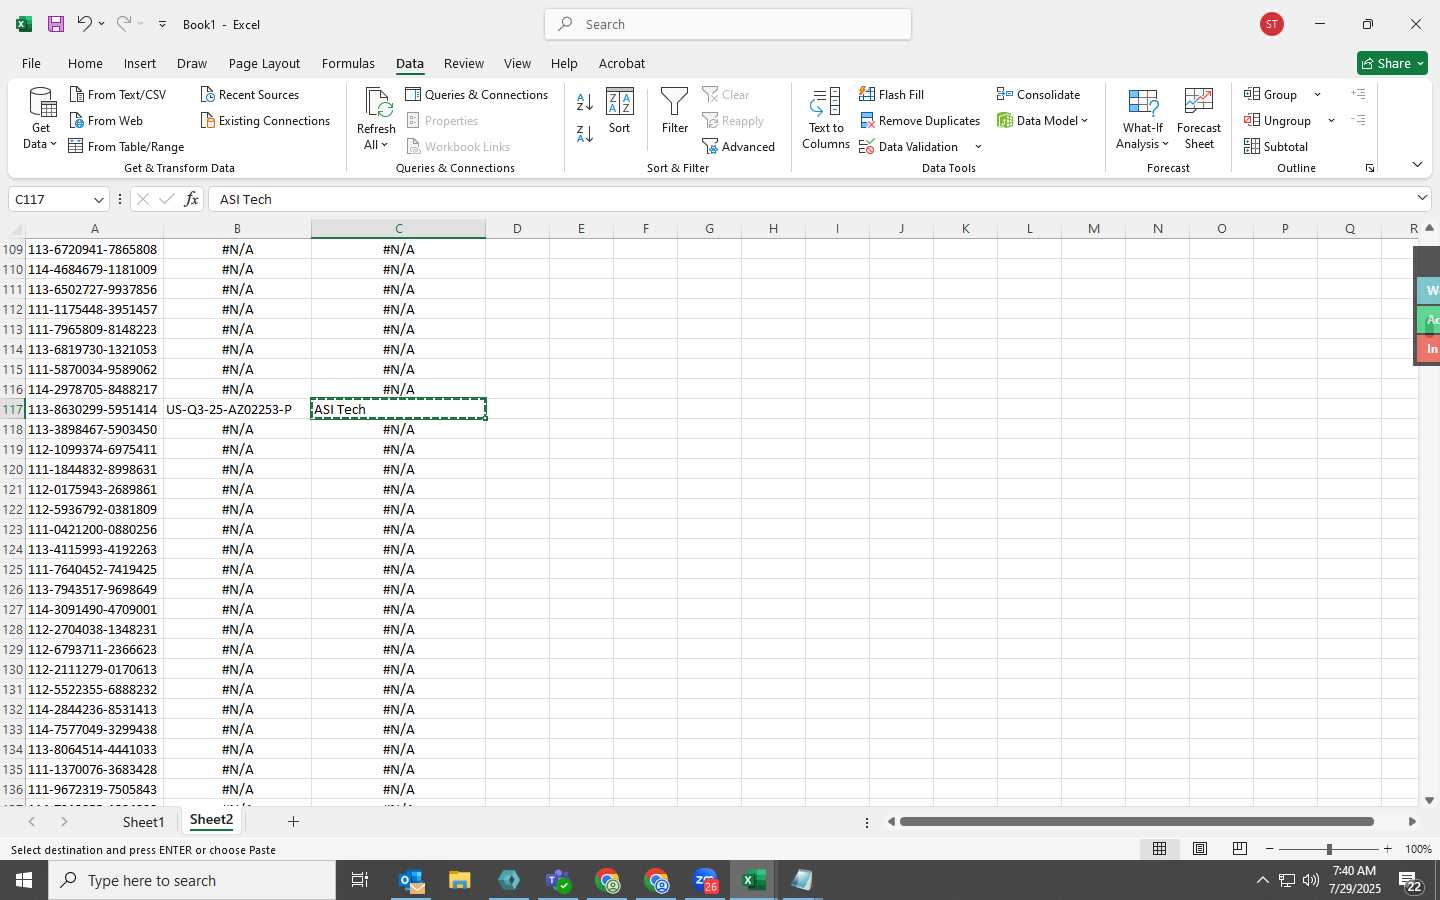Image resolution: width=1440 pixels, height=900 pixels.
Task: Add a new sheet with plus button
Action: [293, 821]
